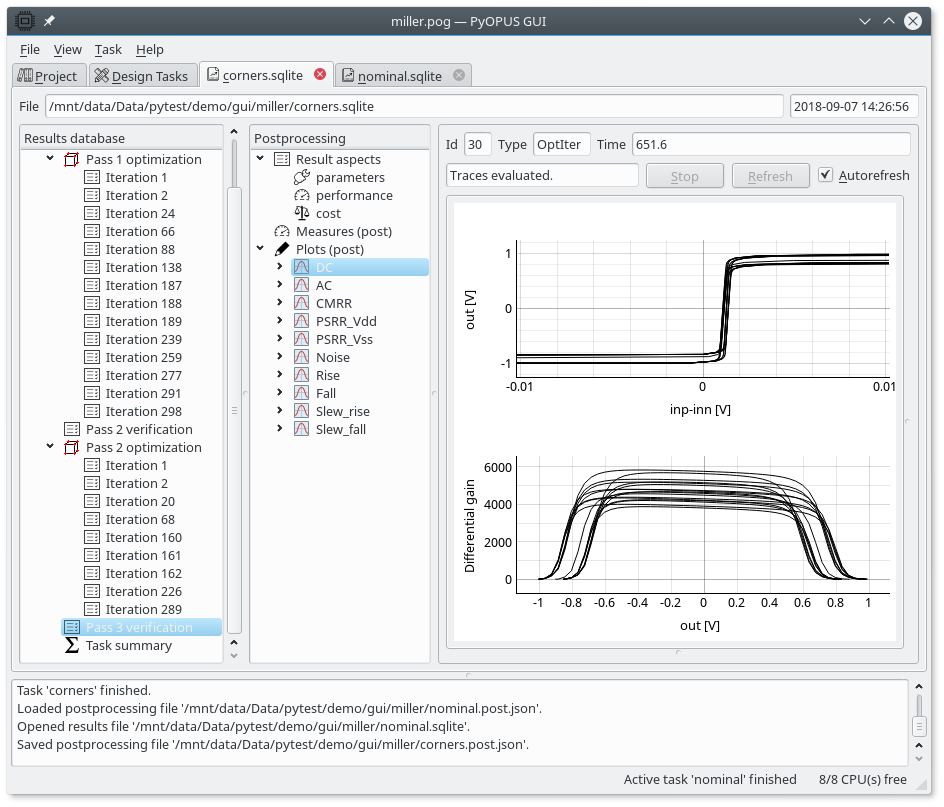The height and width of the screenshot is (807, 944).
Task: Click the red cube icon of Pass 1 optimization
Action: [71, 159]
